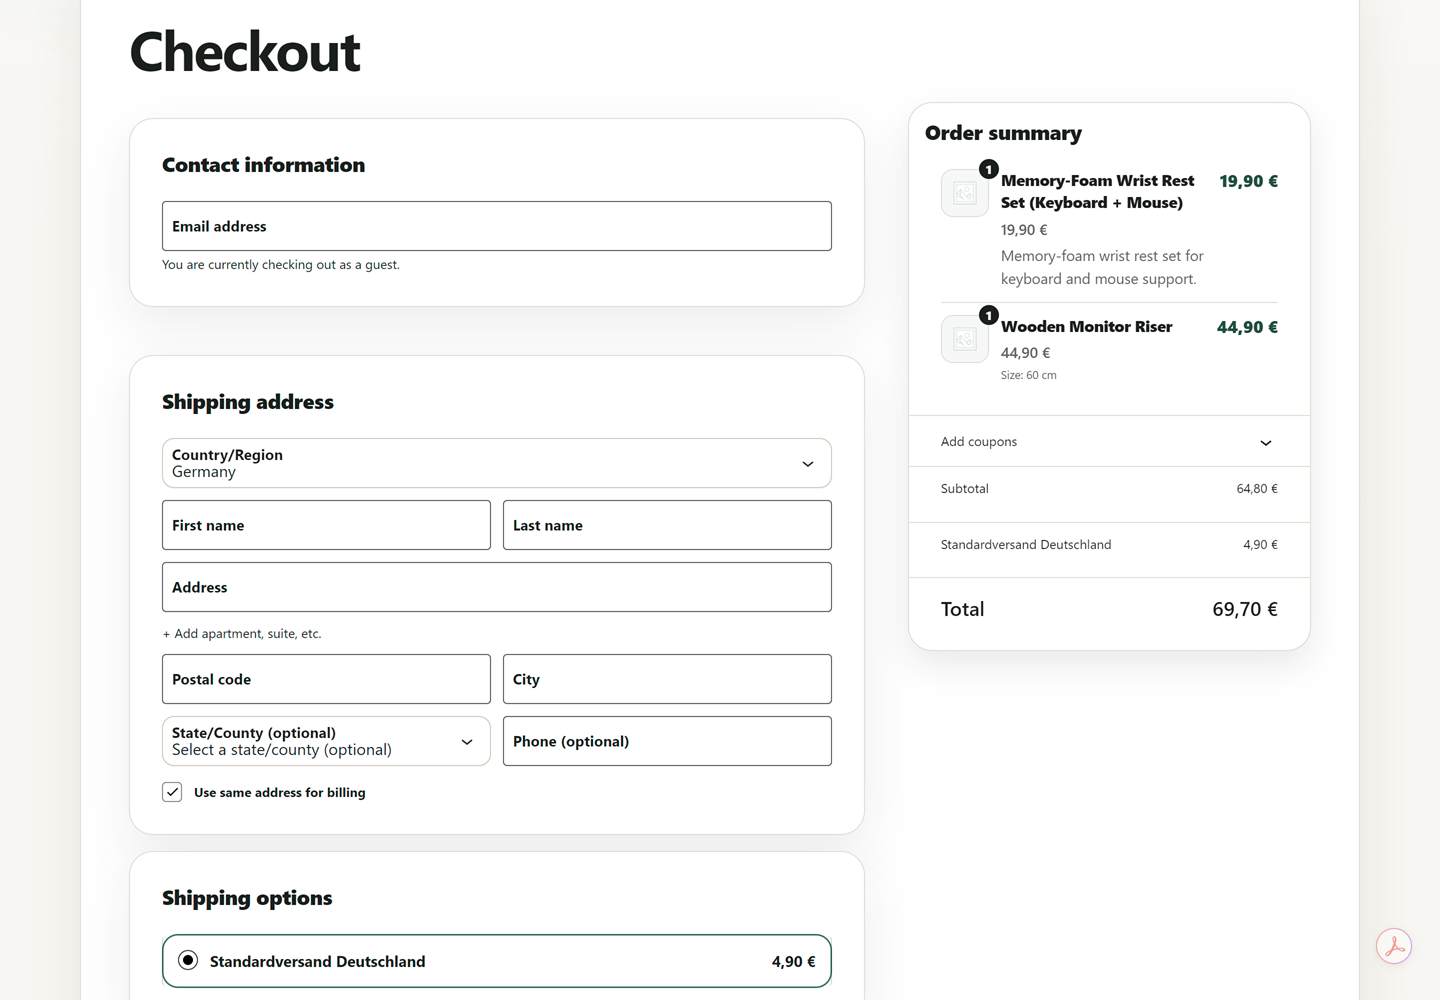
Task: Select Standardversand Deutschland radio button
Action: coord(188,960)
